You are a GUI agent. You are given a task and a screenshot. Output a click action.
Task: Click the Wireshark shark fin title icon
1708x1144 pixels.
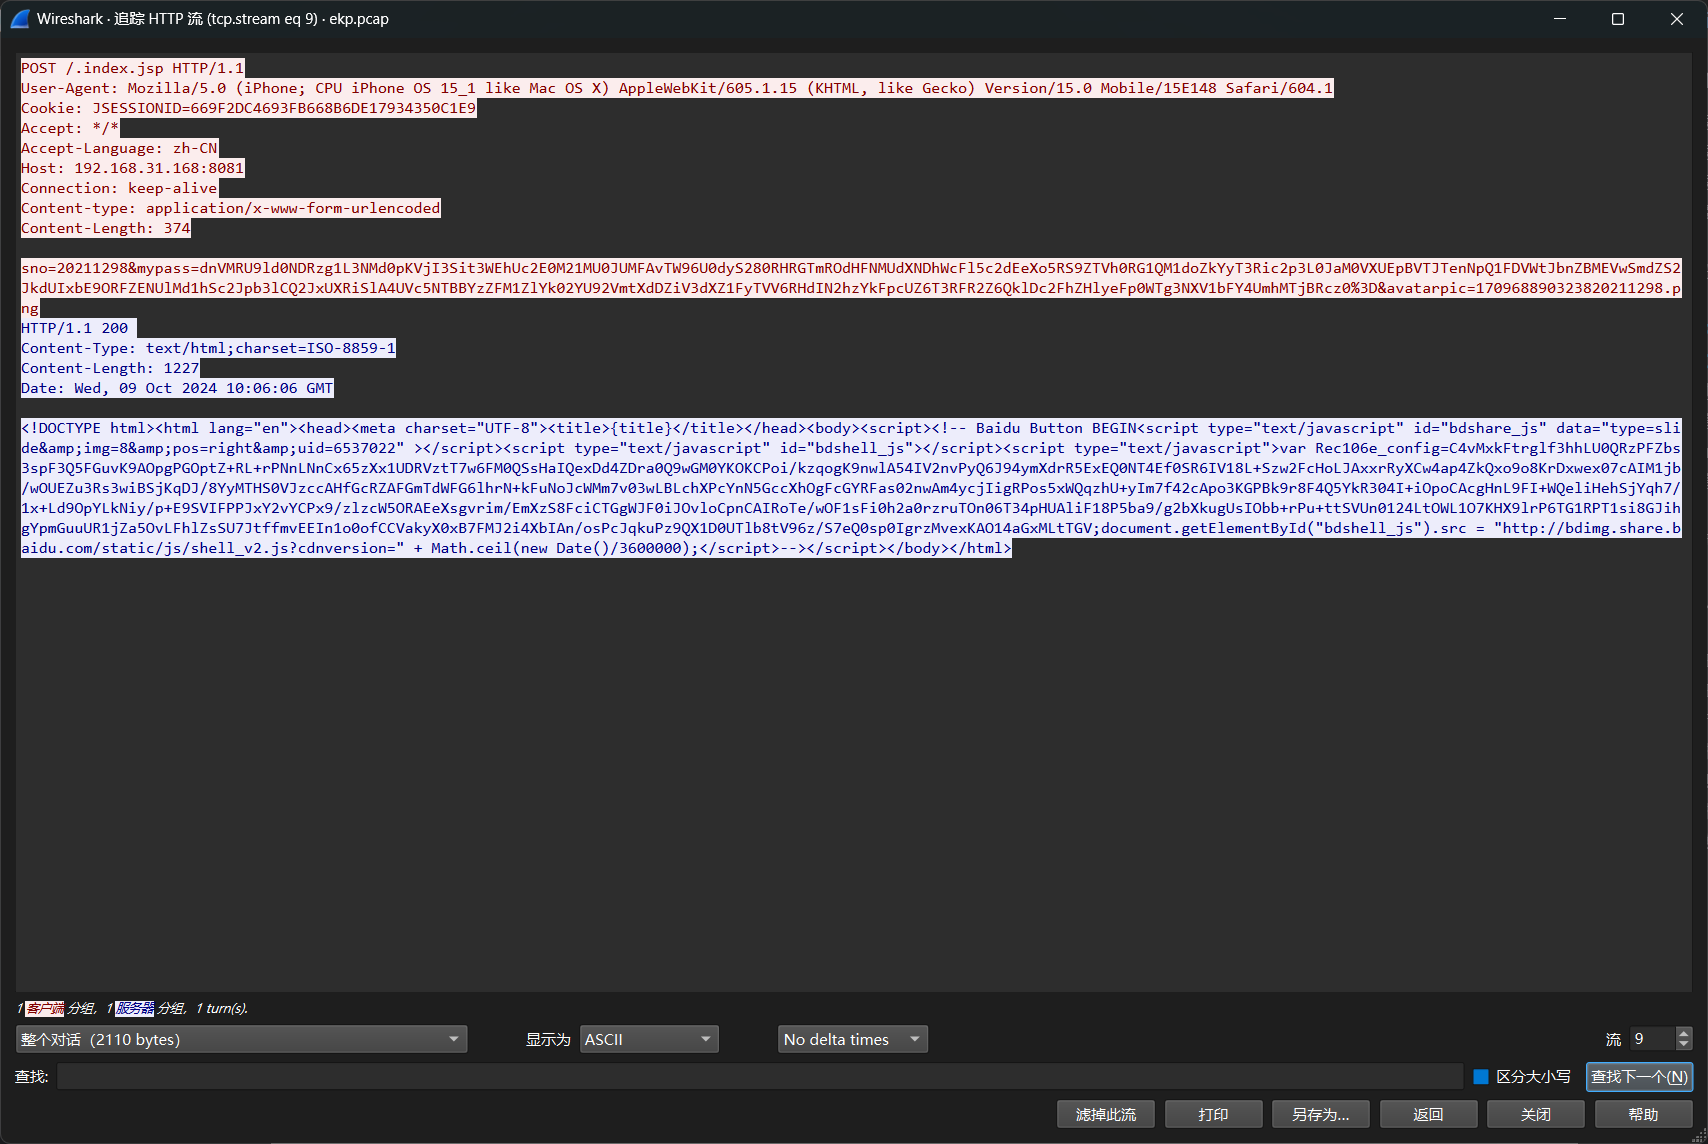[x=20, y=19]
